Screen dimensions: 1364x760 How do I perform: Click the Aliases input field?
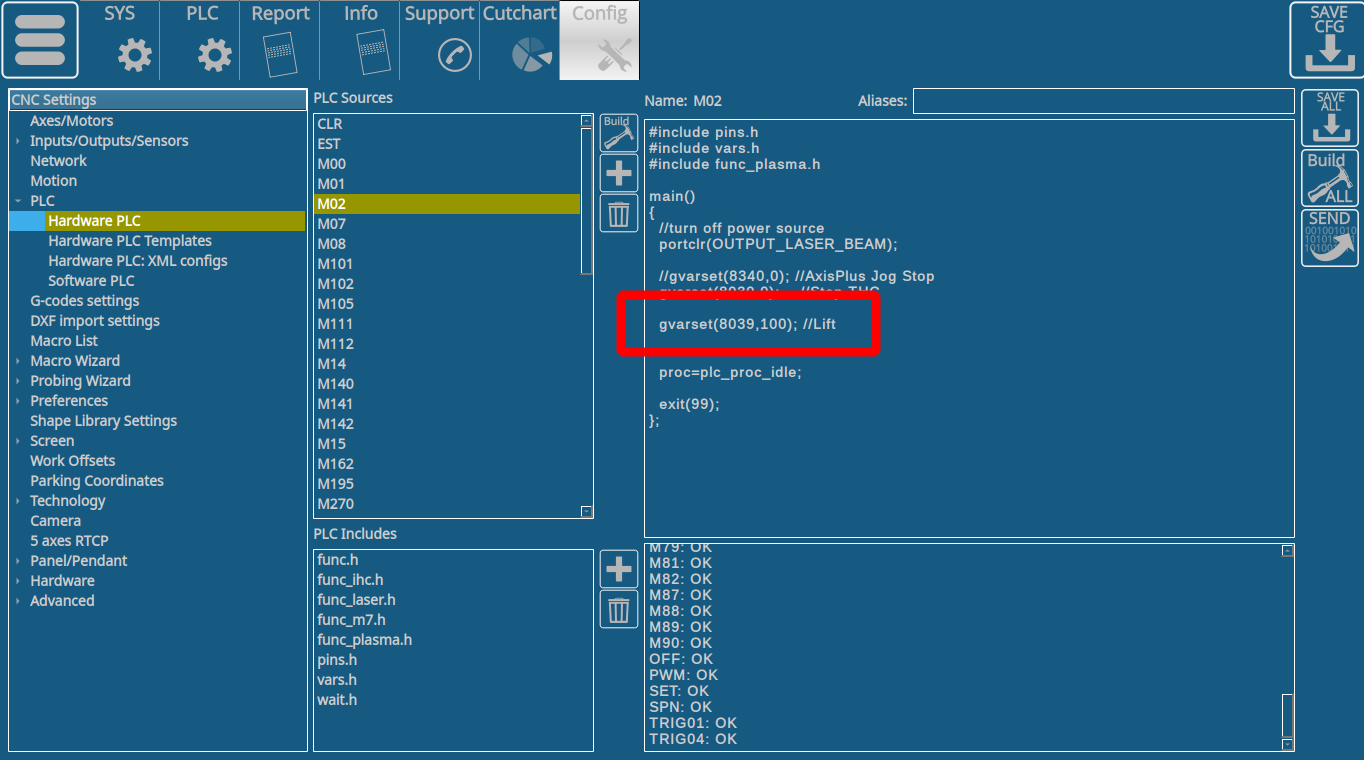[1103, 101]
